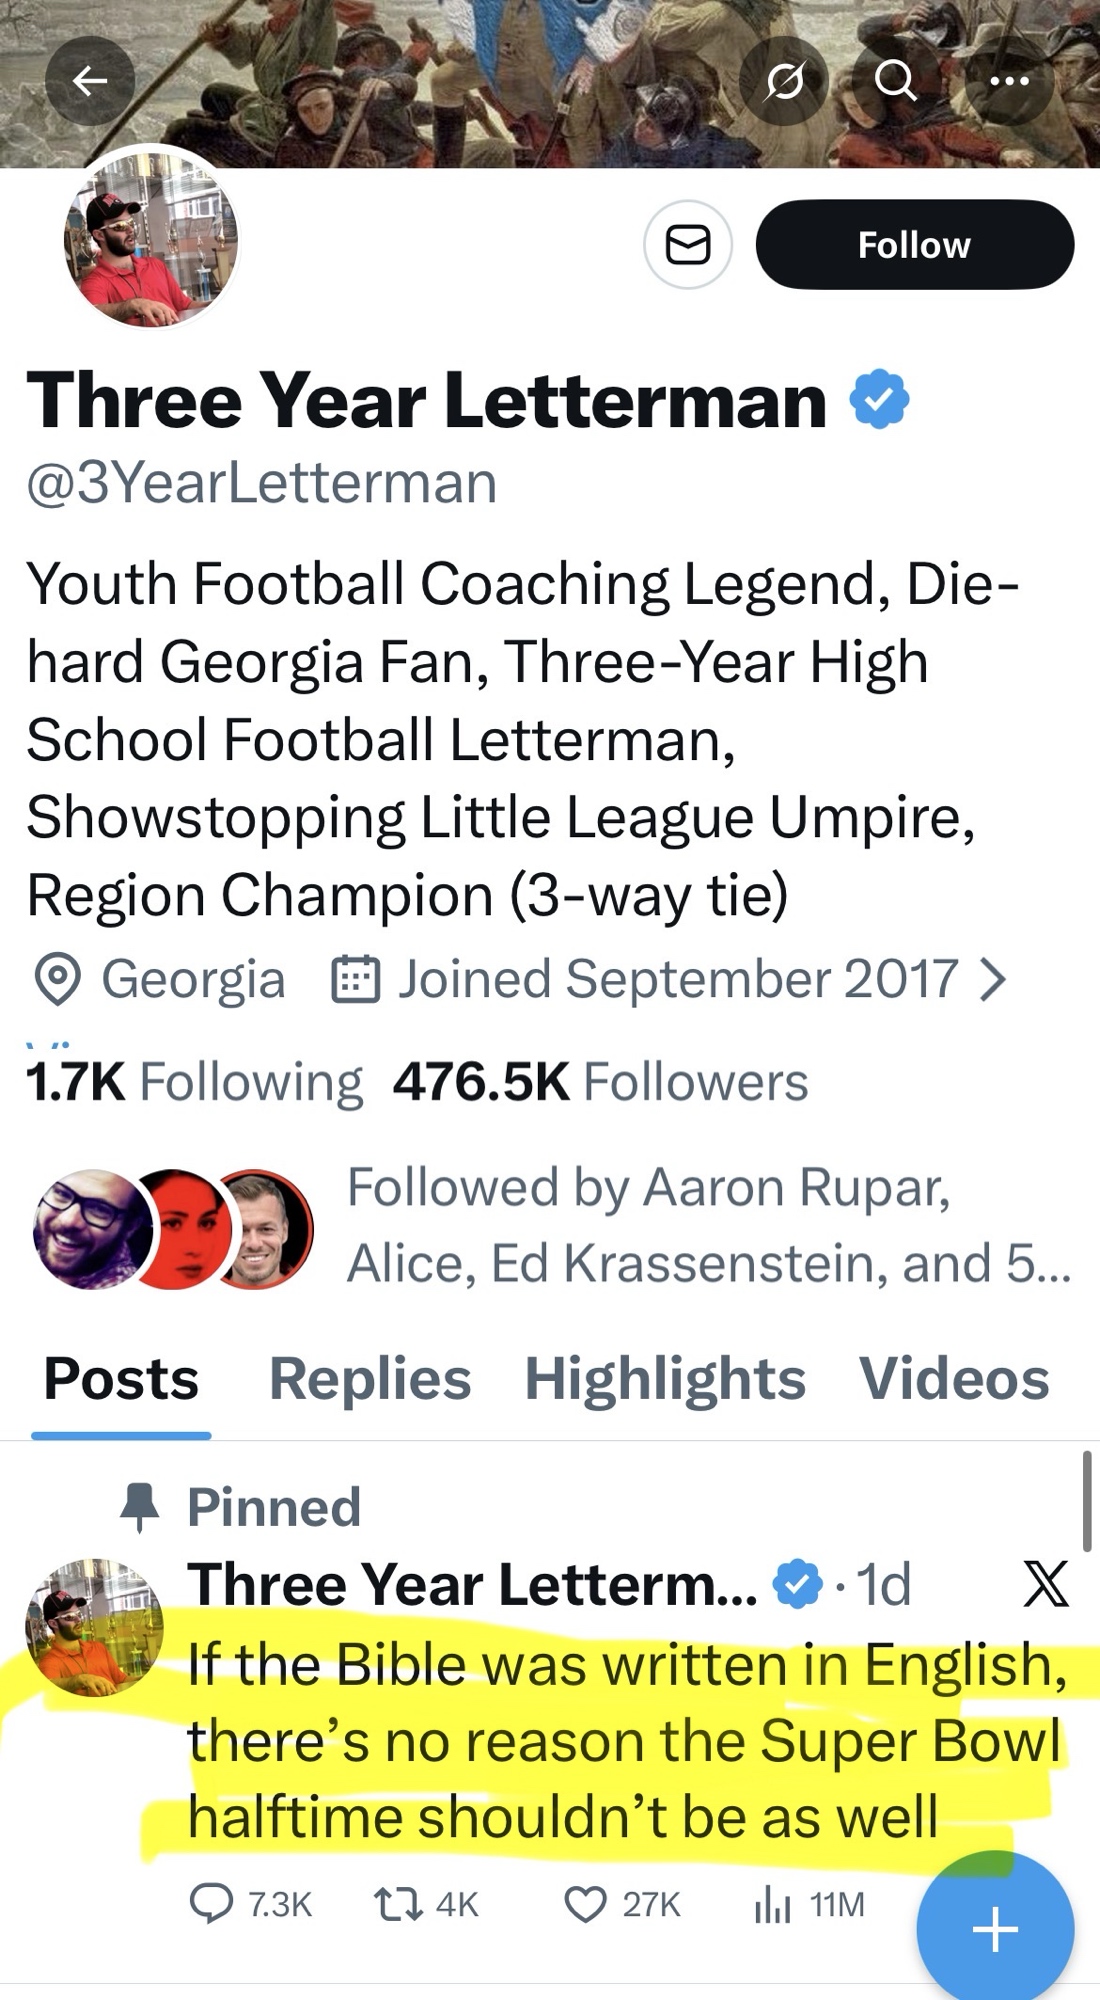Switch to the Highlights tab
This screenshot has width=1100, height=2000.
click(x=665, y=1379)
